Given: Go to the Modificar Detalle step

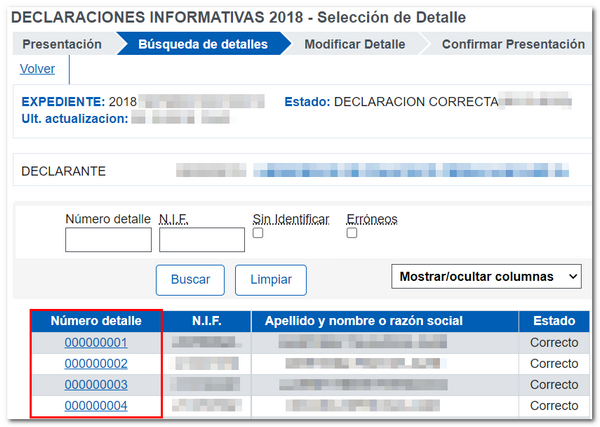Looking at the screenshot, I should (354, 44).
